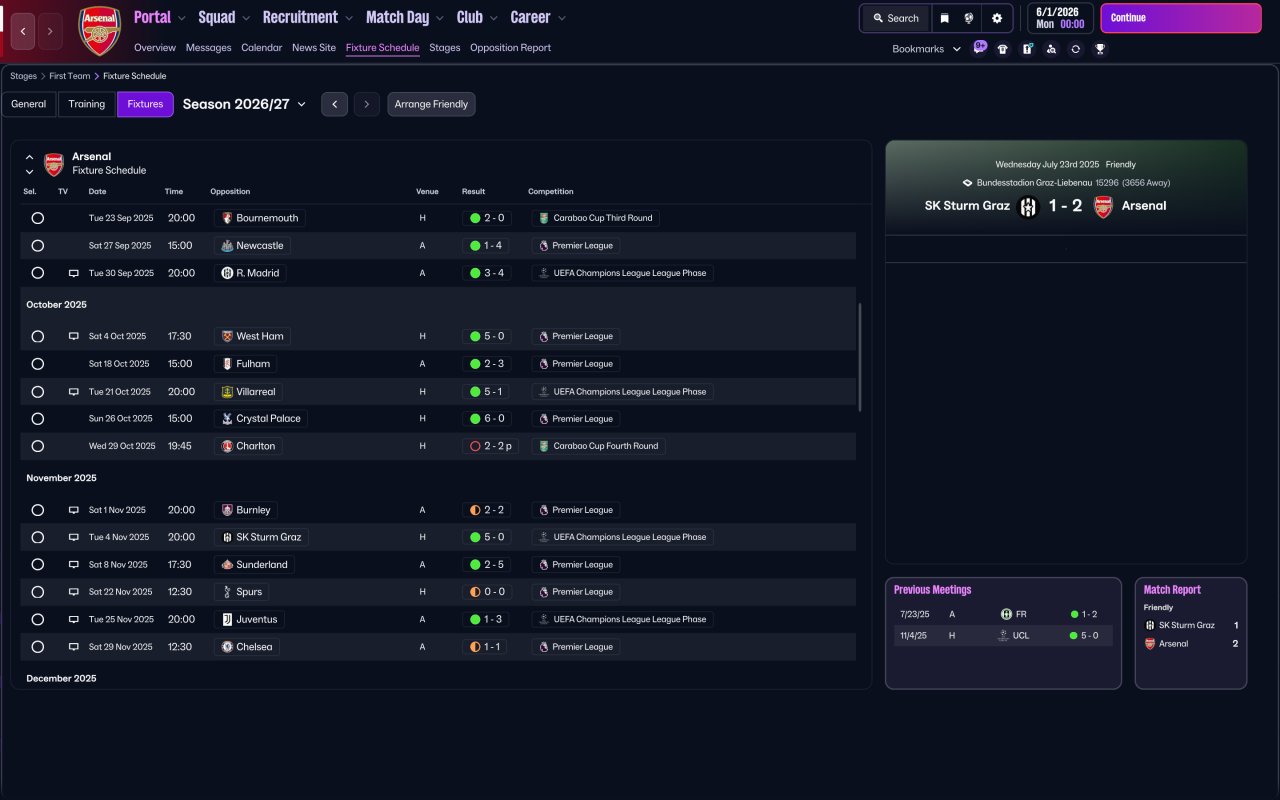Open the settings gear icon

point(997,18)
